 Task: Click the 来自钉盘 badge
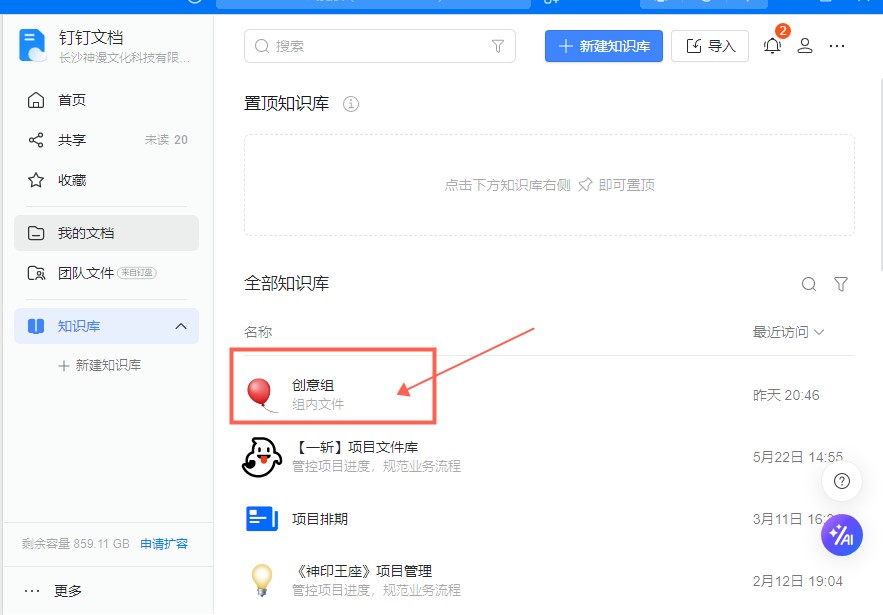(137, 273)
